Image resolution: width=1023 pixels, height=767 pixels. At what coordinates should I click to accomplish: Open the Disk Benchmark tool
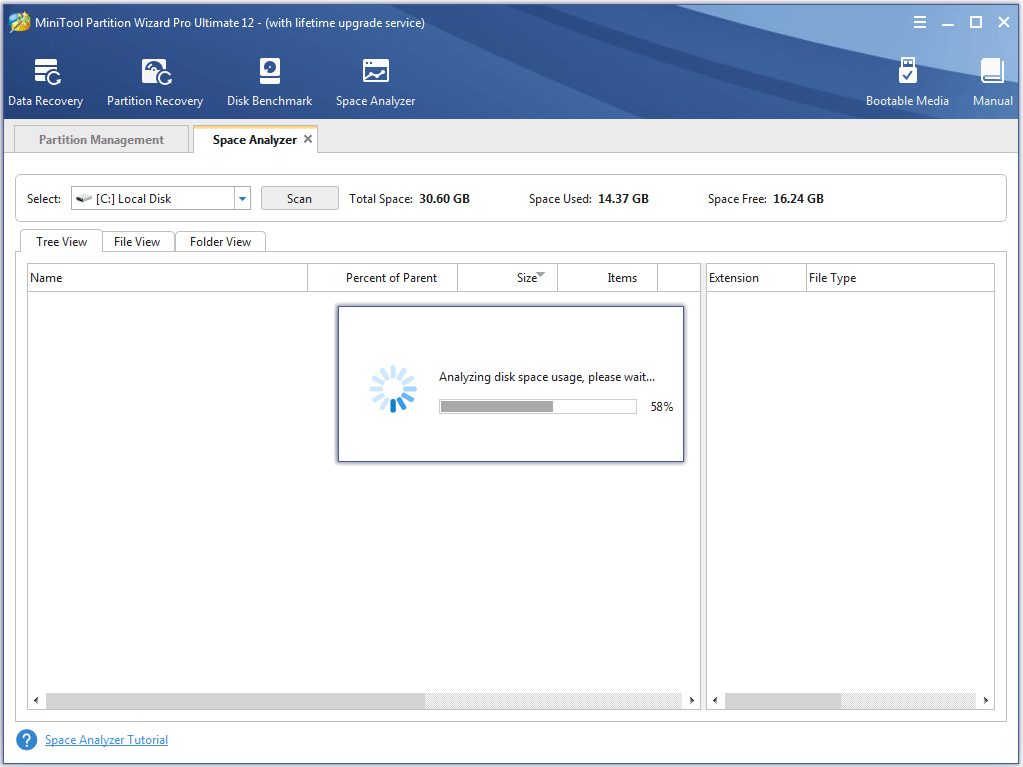[x=269, y=82]
